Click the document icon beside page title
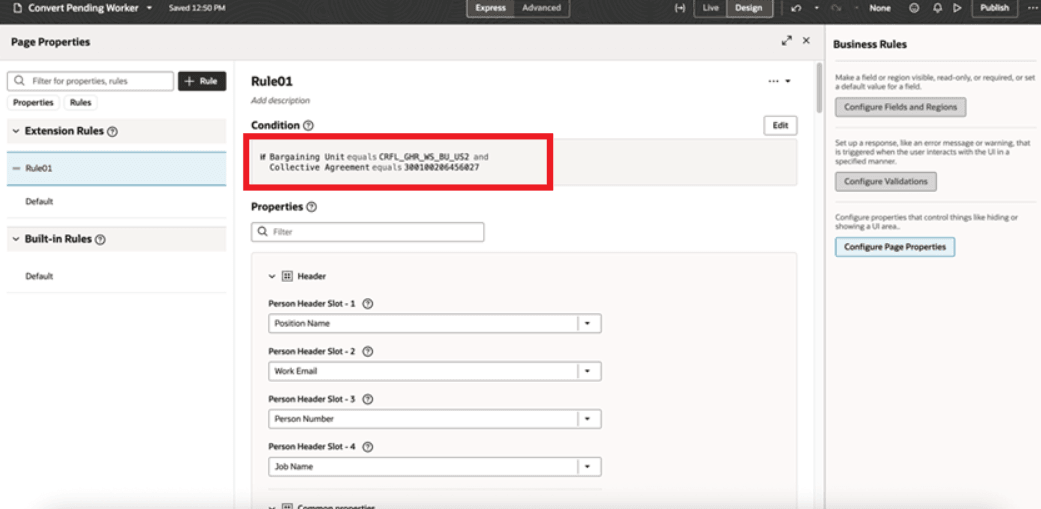The image size is (1041, 509). point(17,8)
